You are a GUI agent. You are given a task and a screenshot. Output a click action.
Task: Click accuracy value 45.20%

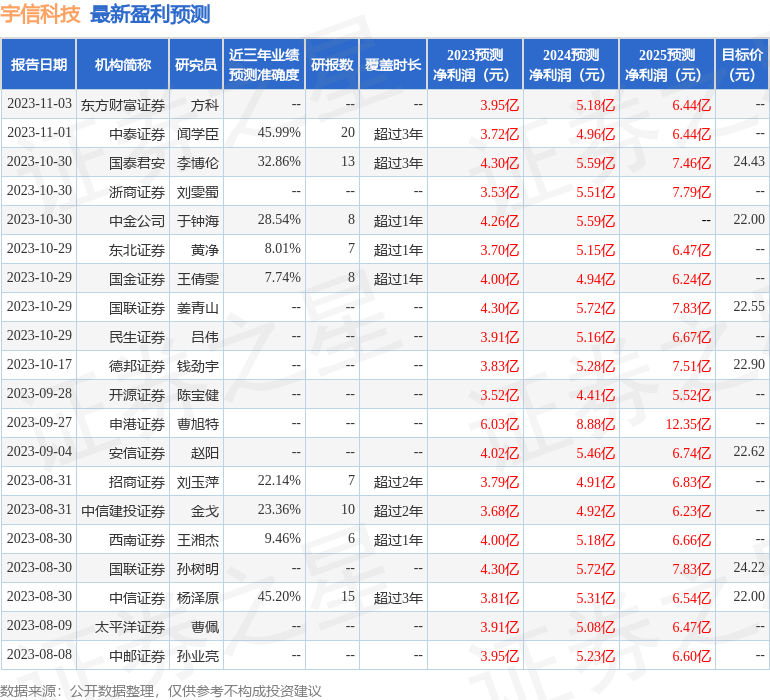[x=279, y=596]
